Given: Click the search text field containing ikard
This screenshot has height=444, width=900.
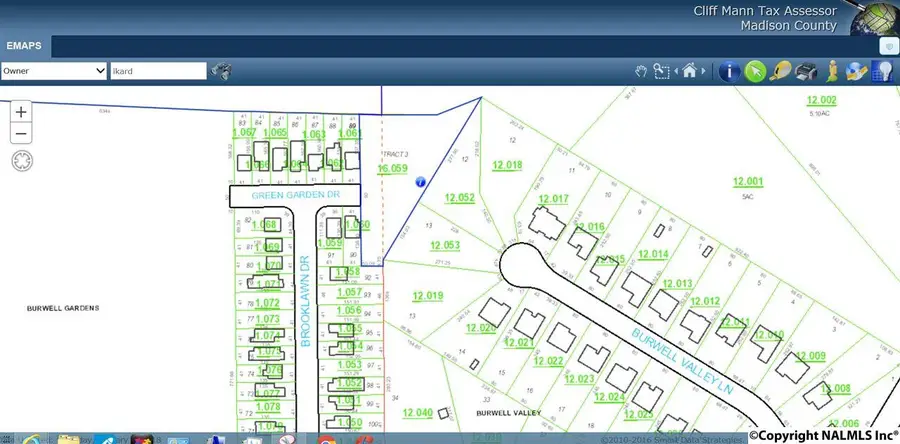Looking at the screenshot, I should 158,71.
